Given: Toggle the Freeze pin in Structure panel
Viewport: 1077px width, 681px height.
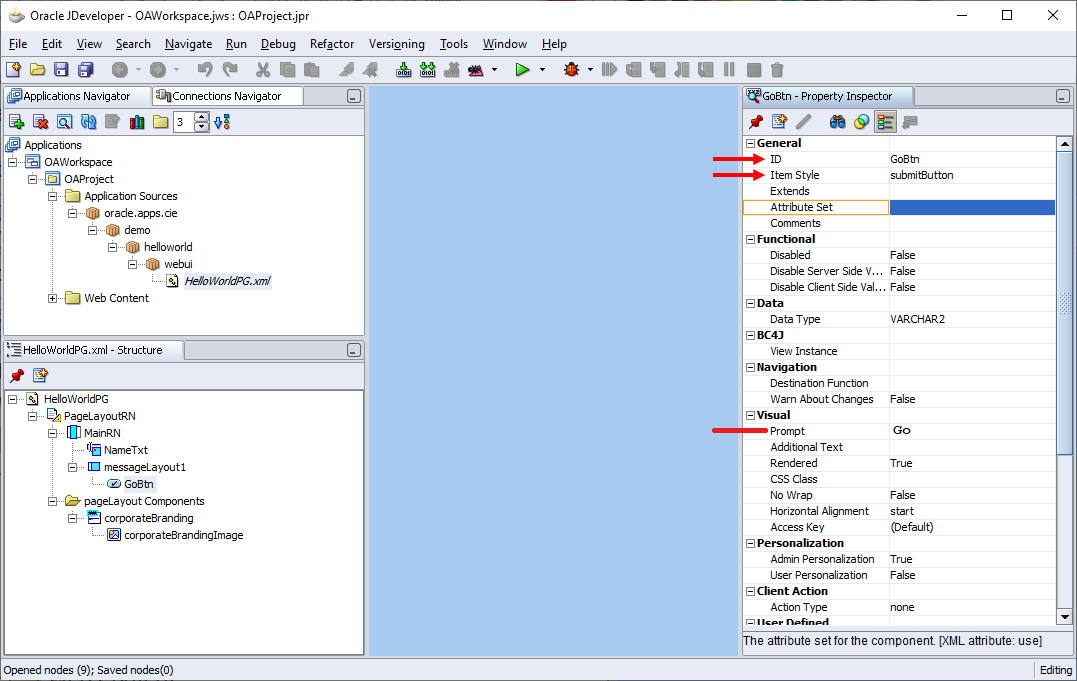Looking at the screenshot, I should [17, 375].
